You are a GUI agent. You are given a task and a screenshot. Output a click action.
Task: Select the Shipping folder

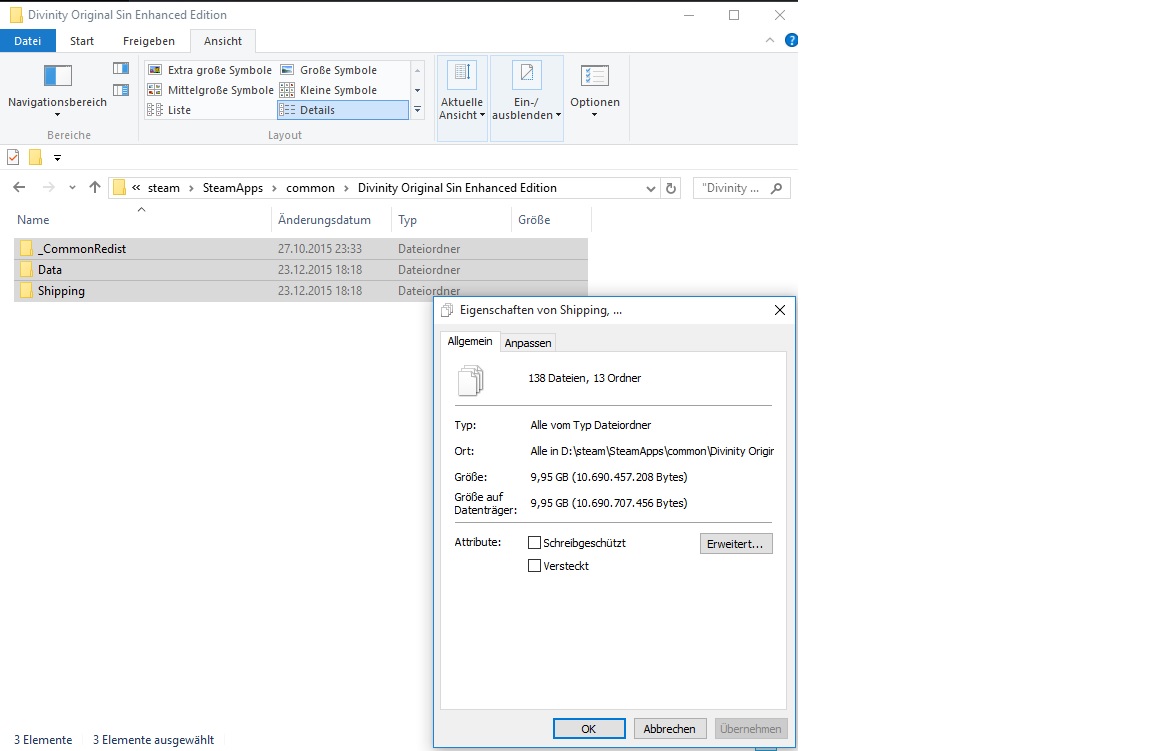(300, 291)
